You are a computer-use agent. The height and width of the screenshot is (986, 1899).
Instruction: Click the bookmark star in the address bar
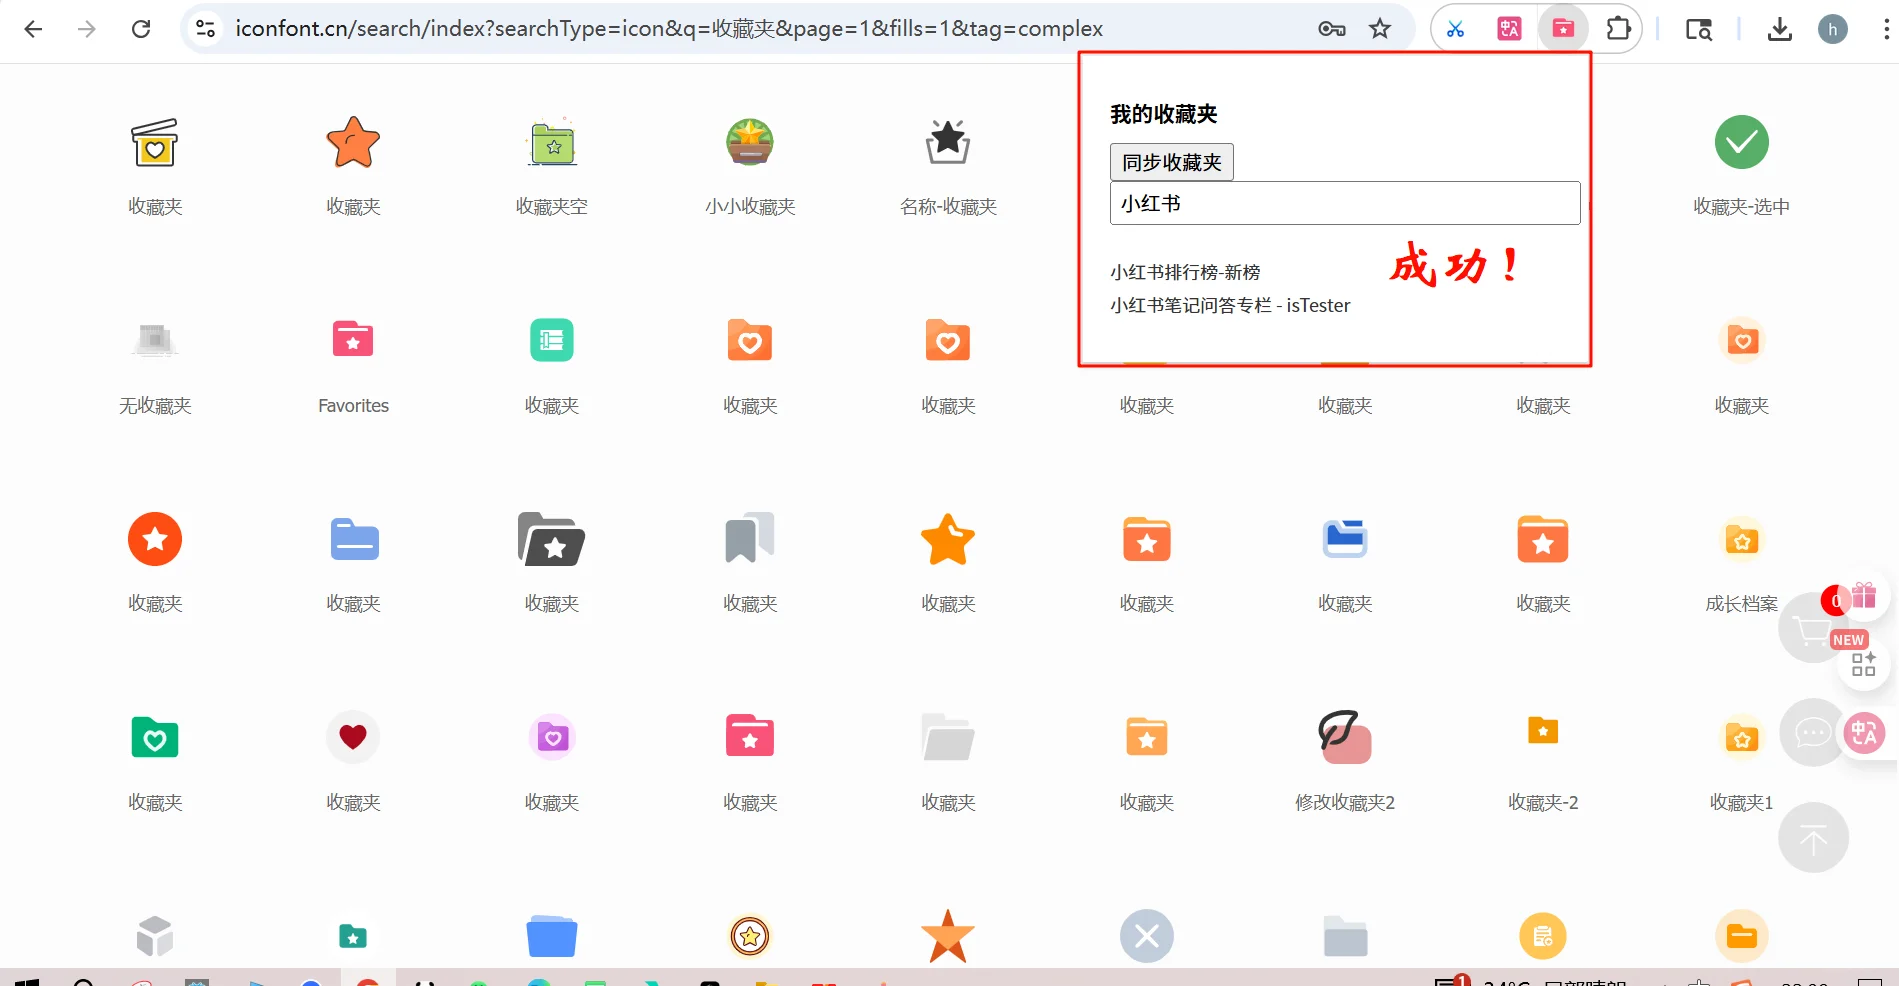click(1380, 28)
